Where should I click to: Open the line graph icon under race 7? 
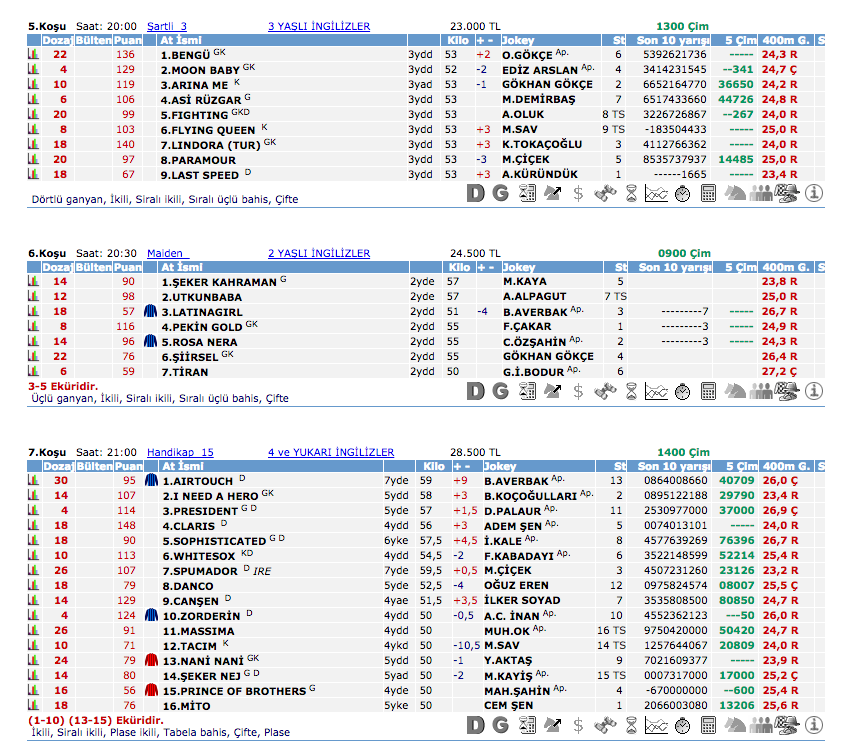click(655, 724)
